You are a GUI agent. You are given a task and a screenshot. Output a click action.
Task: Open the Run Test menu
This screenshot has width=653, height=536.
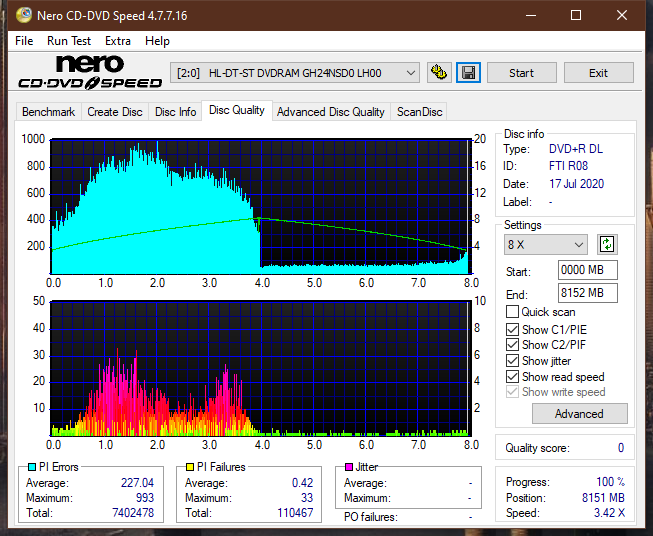tap(69, 41)
